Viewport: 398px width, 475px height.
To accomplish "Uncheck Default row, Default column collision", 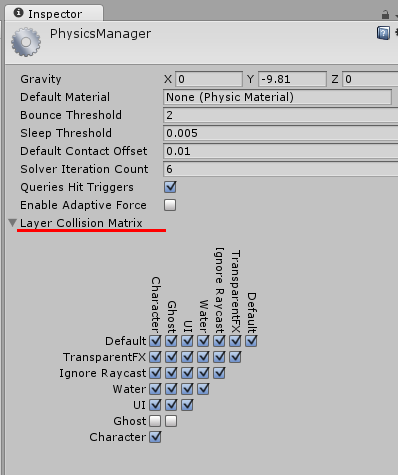I will (251, 341).
